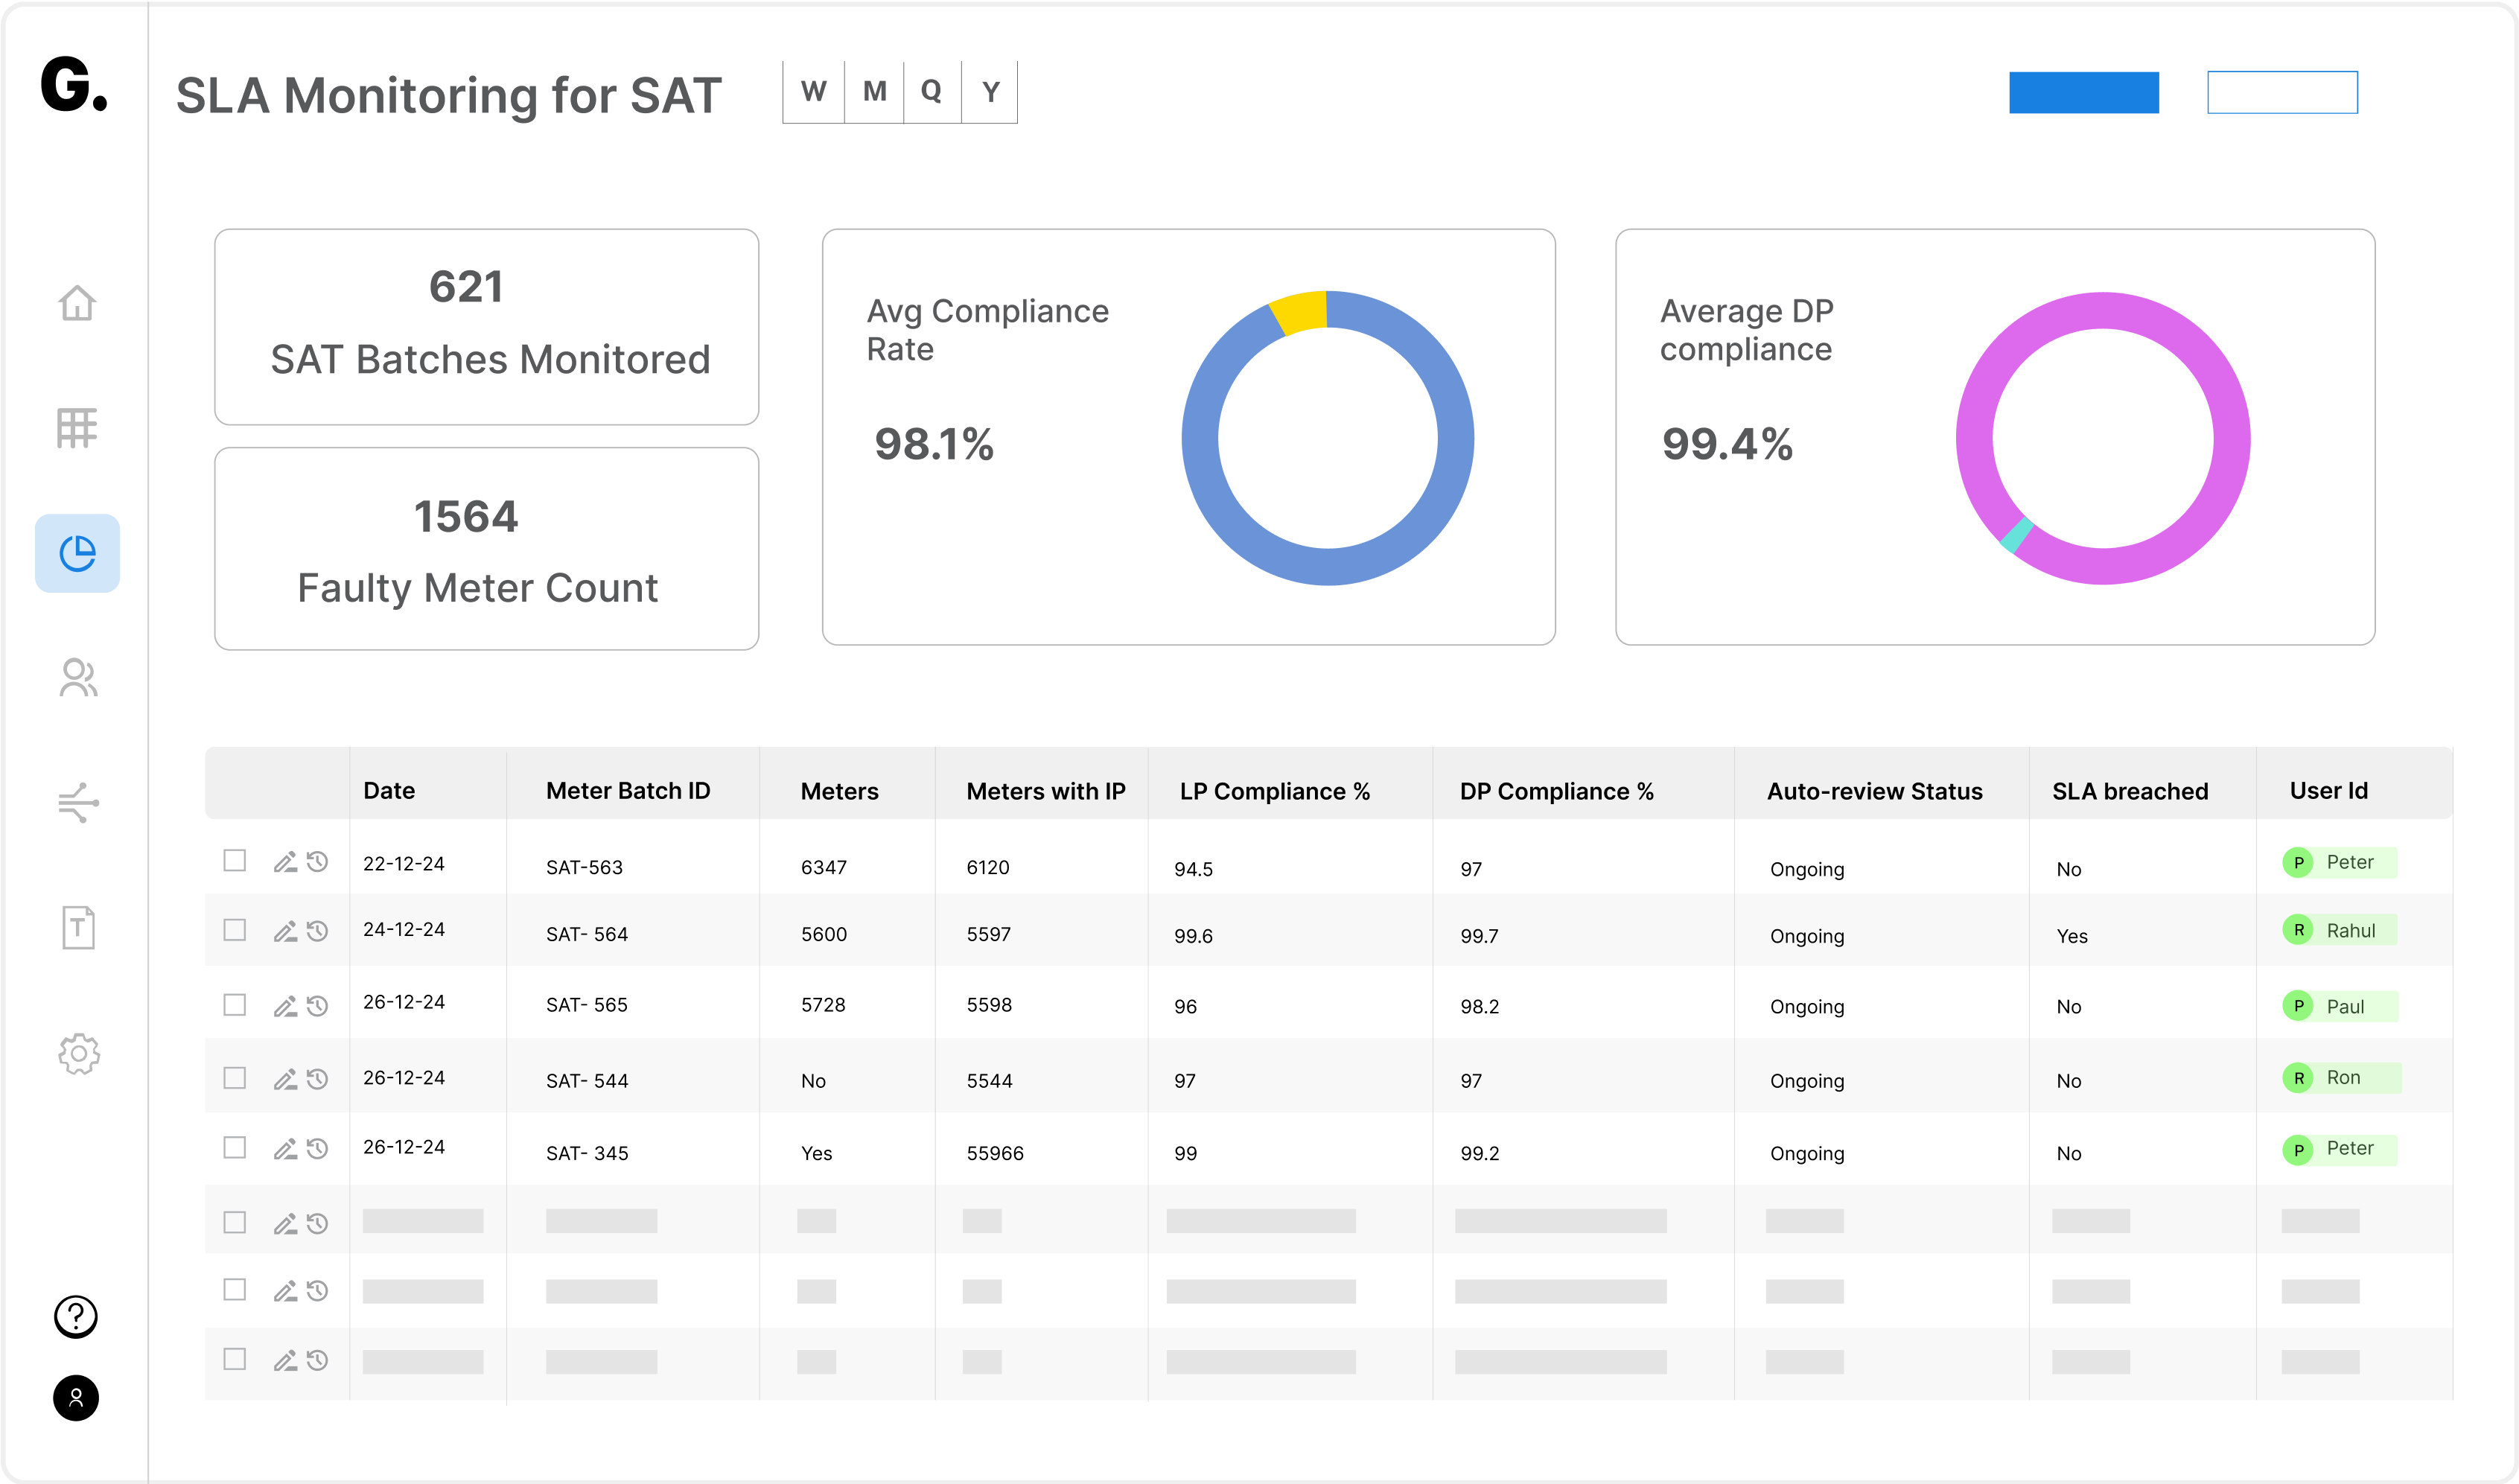Open history icon for SAT- 564 row
2519x1484 pixels.
coord(318,931)
